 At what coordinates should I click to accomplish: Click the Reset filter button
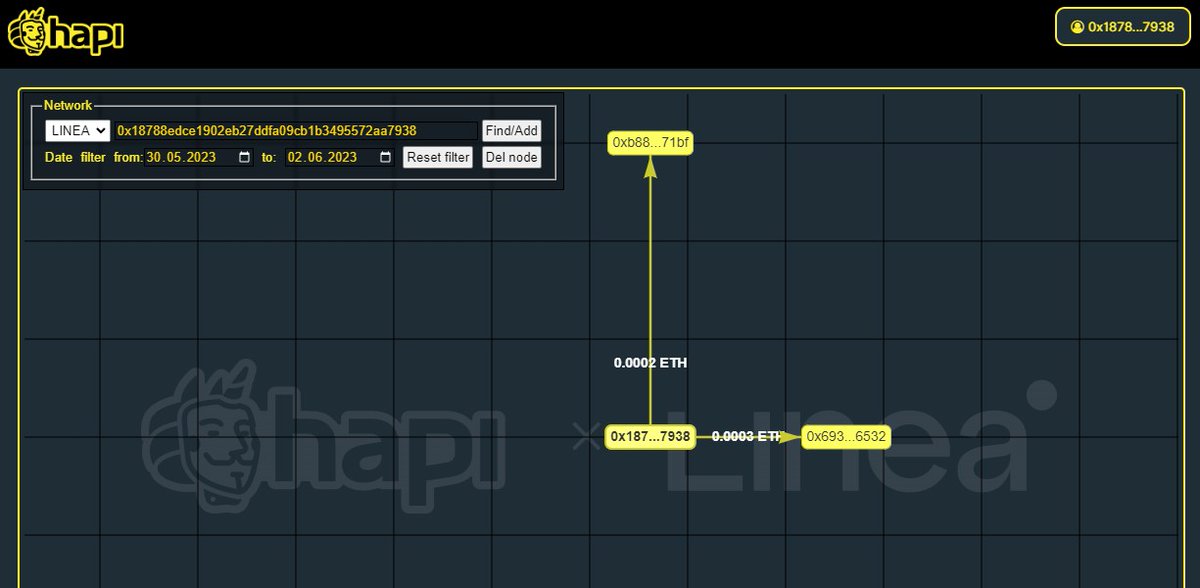(438, 157)
